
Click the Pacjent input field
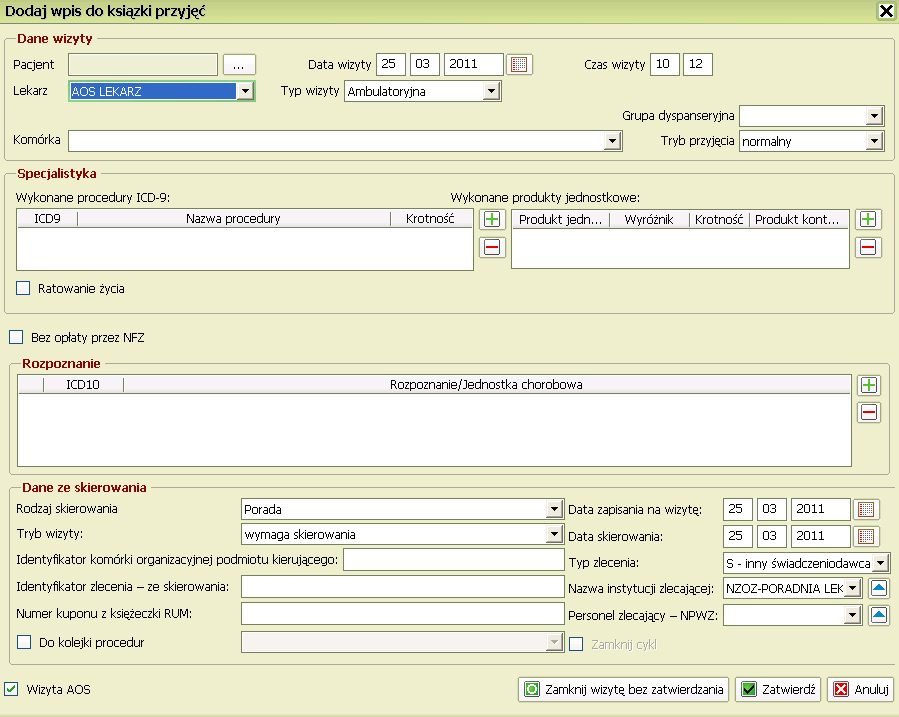pos(143,64)
